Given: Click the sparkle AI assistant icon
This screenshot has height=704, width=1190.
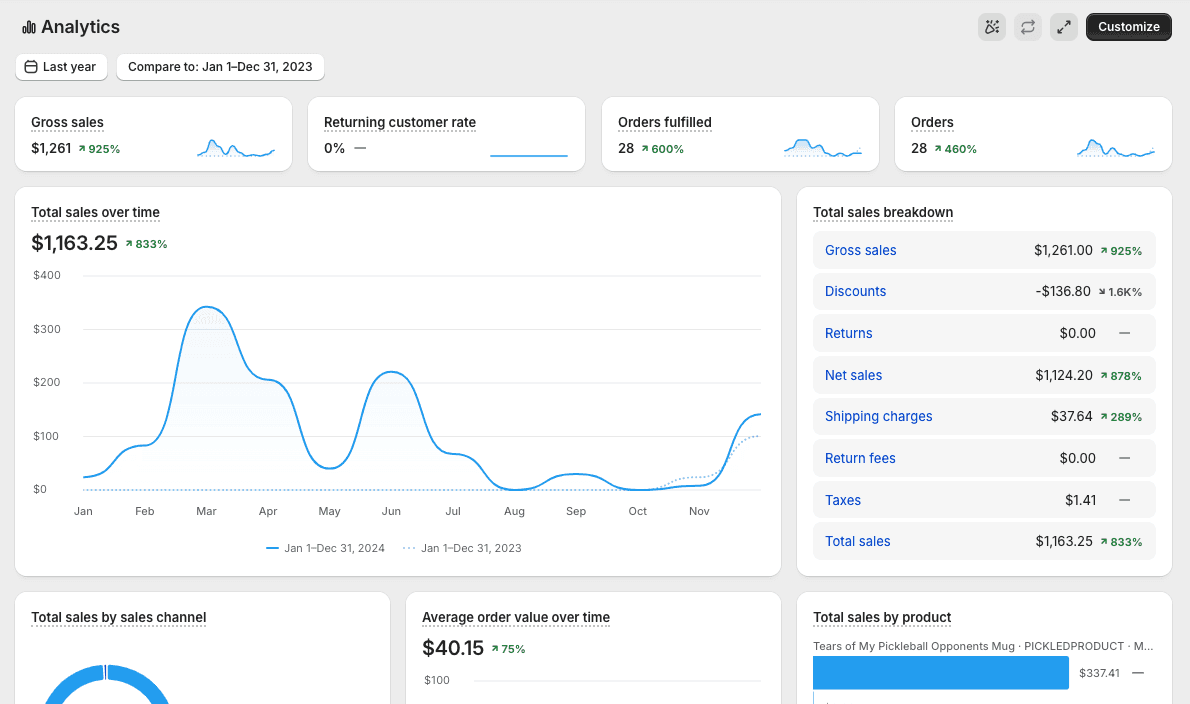Looking at the screenshot, I should 991,27.
